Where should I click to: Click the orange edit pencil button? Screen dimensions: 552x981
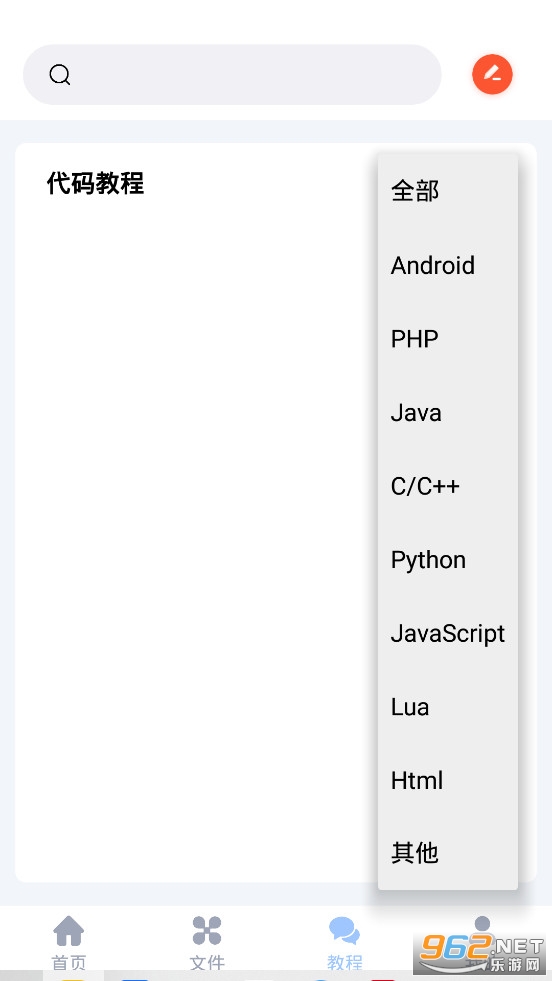[492, 74]
